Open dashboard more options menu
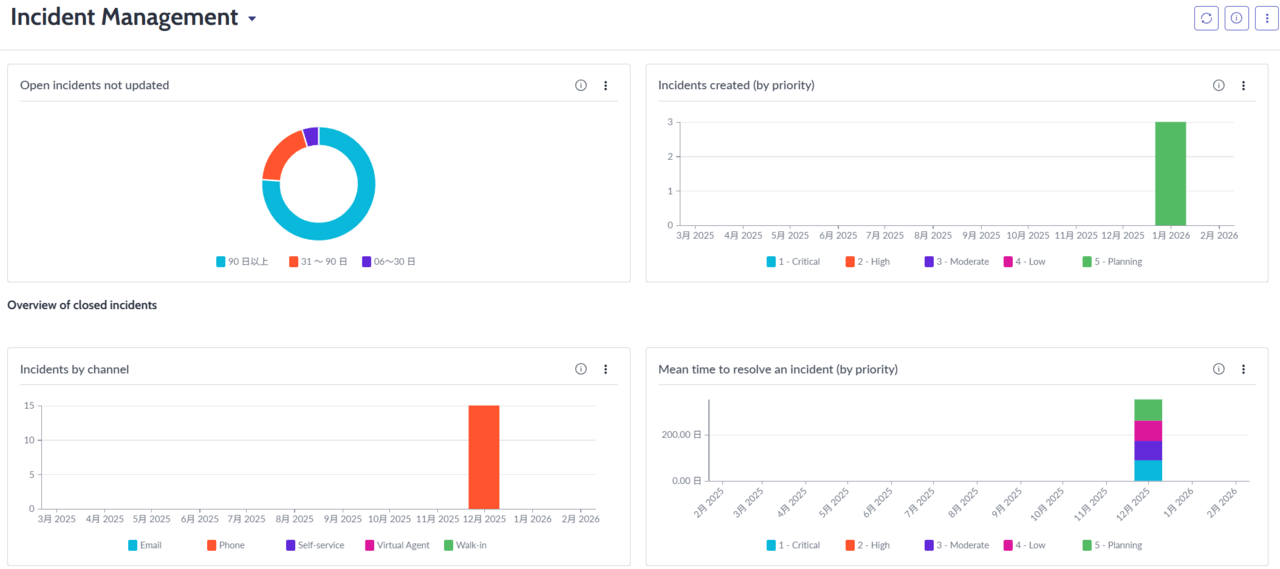 (x=1267, y=18)
